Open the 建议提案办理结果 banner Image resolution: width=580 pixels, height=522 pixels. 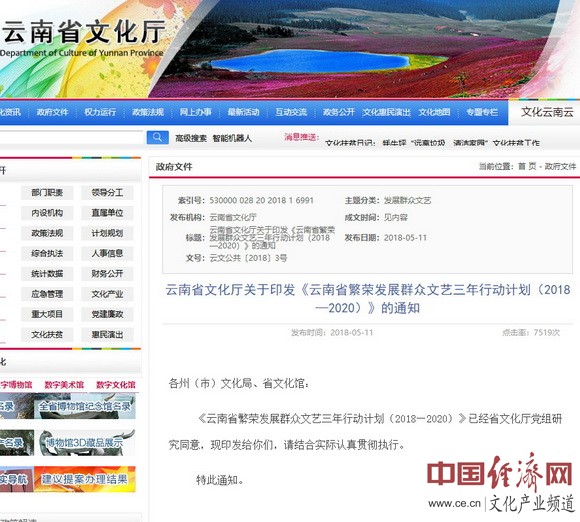click(x=85, y=479)
